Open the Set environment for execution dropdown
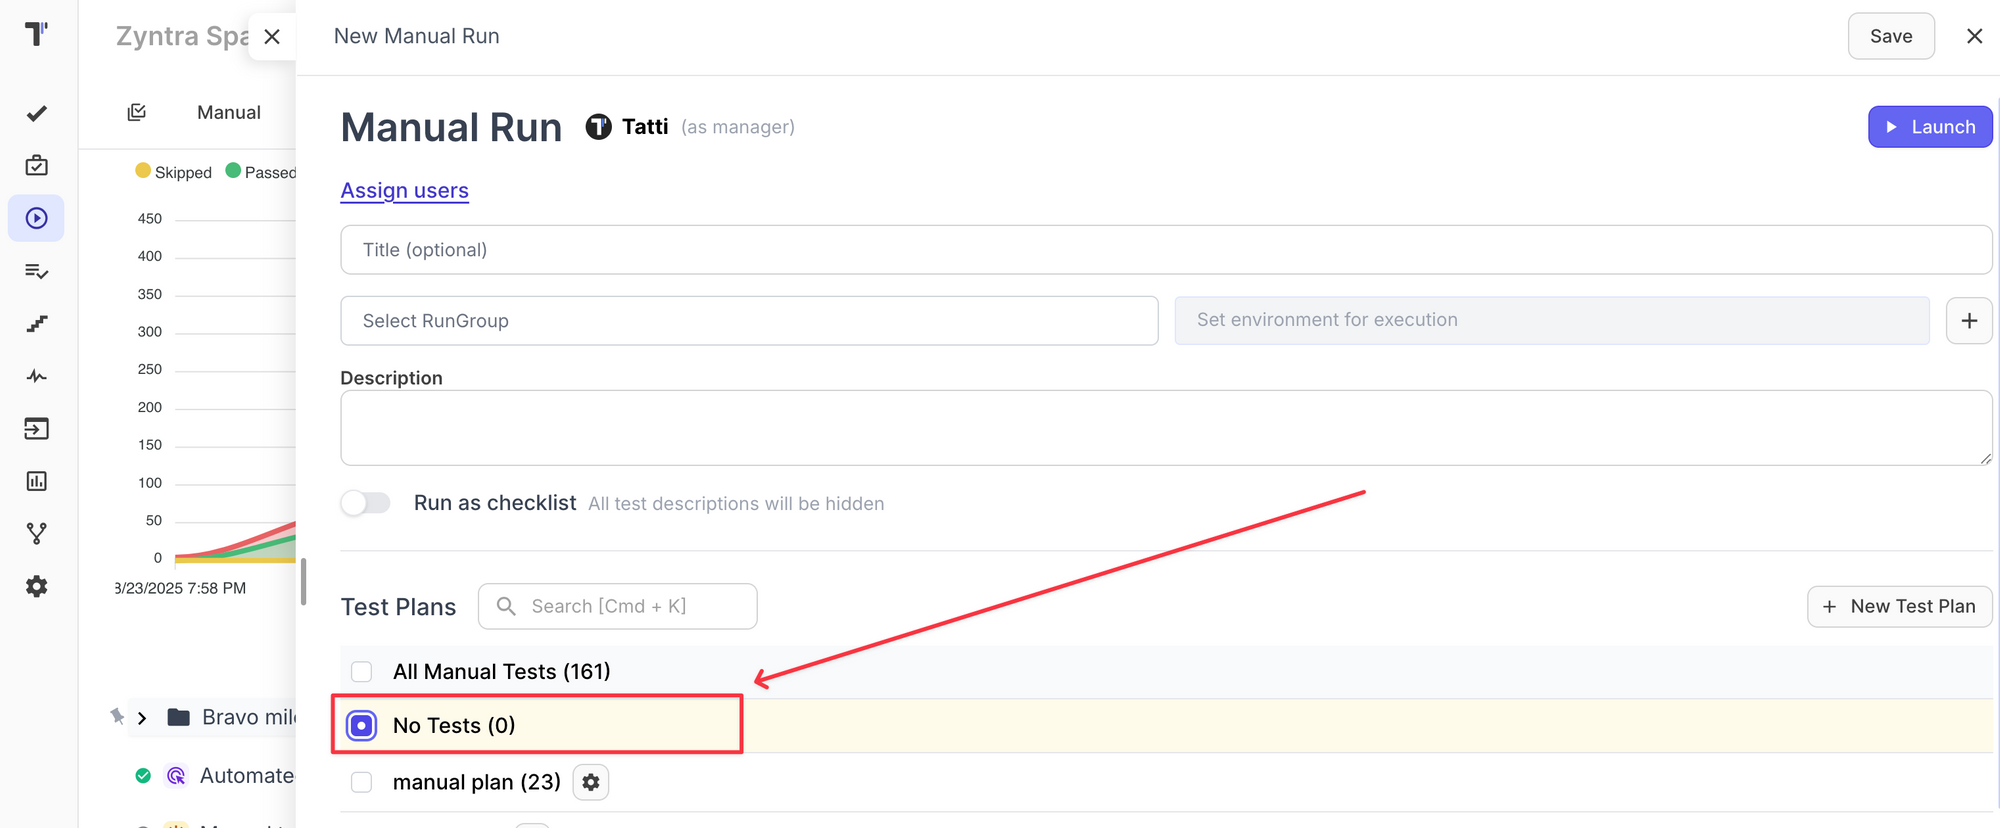 (1551, 320)
